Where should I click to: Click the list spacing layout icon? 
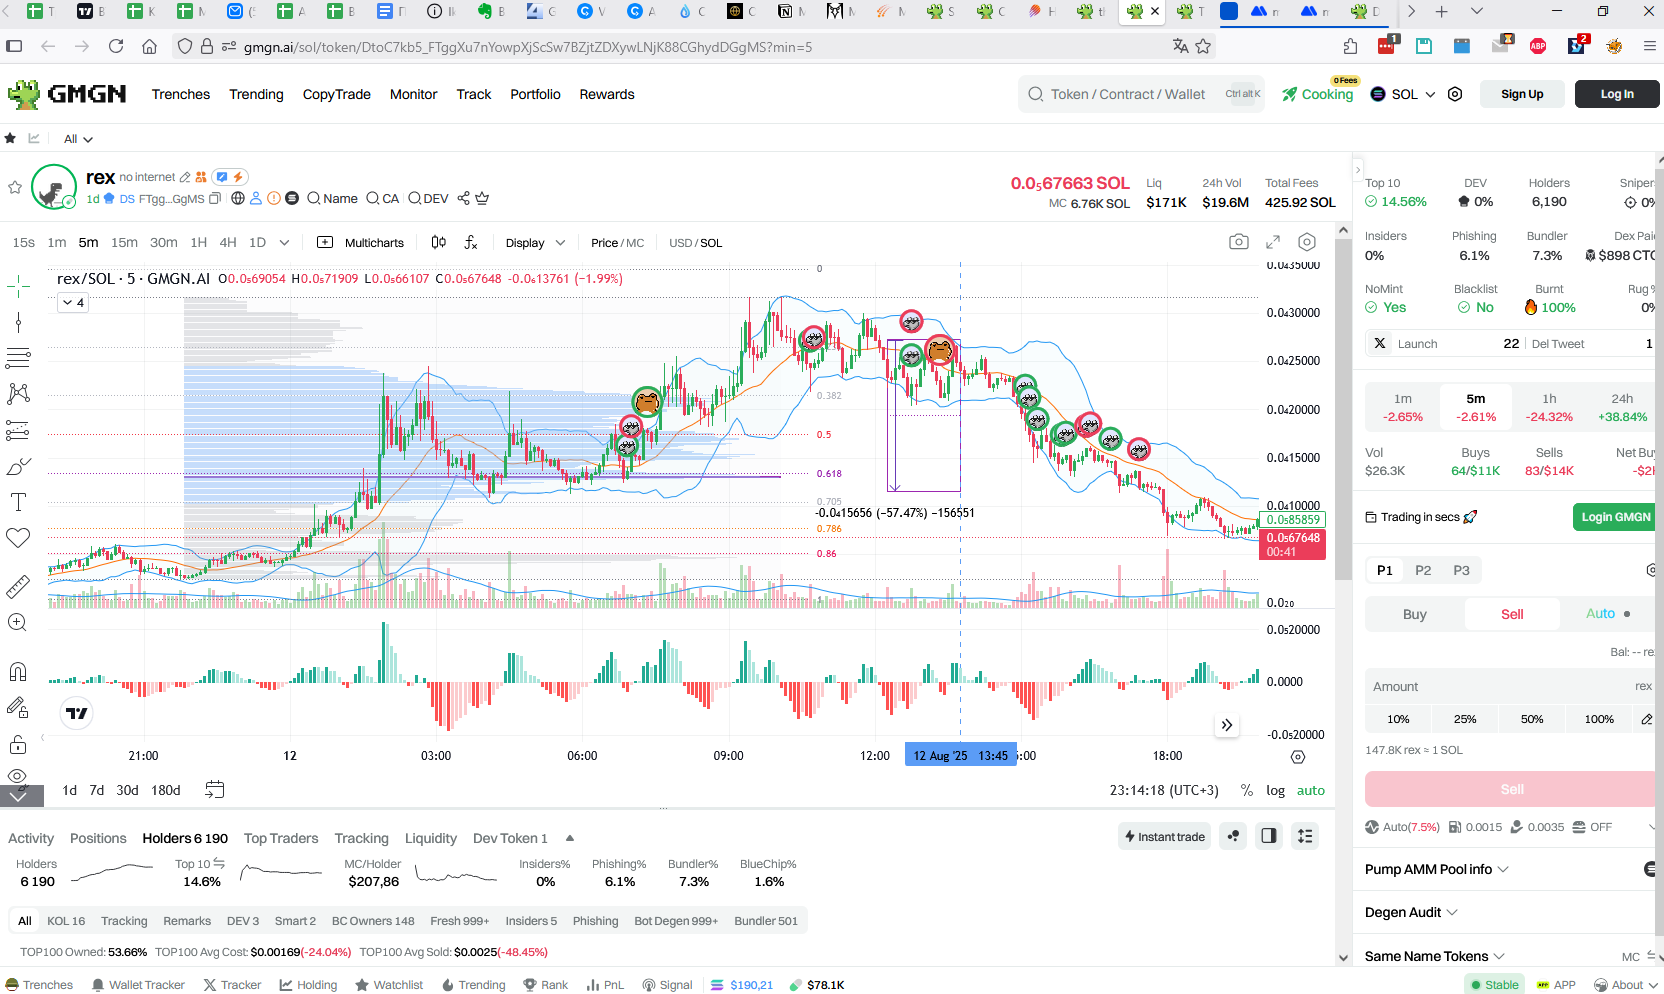[1305, 836]
